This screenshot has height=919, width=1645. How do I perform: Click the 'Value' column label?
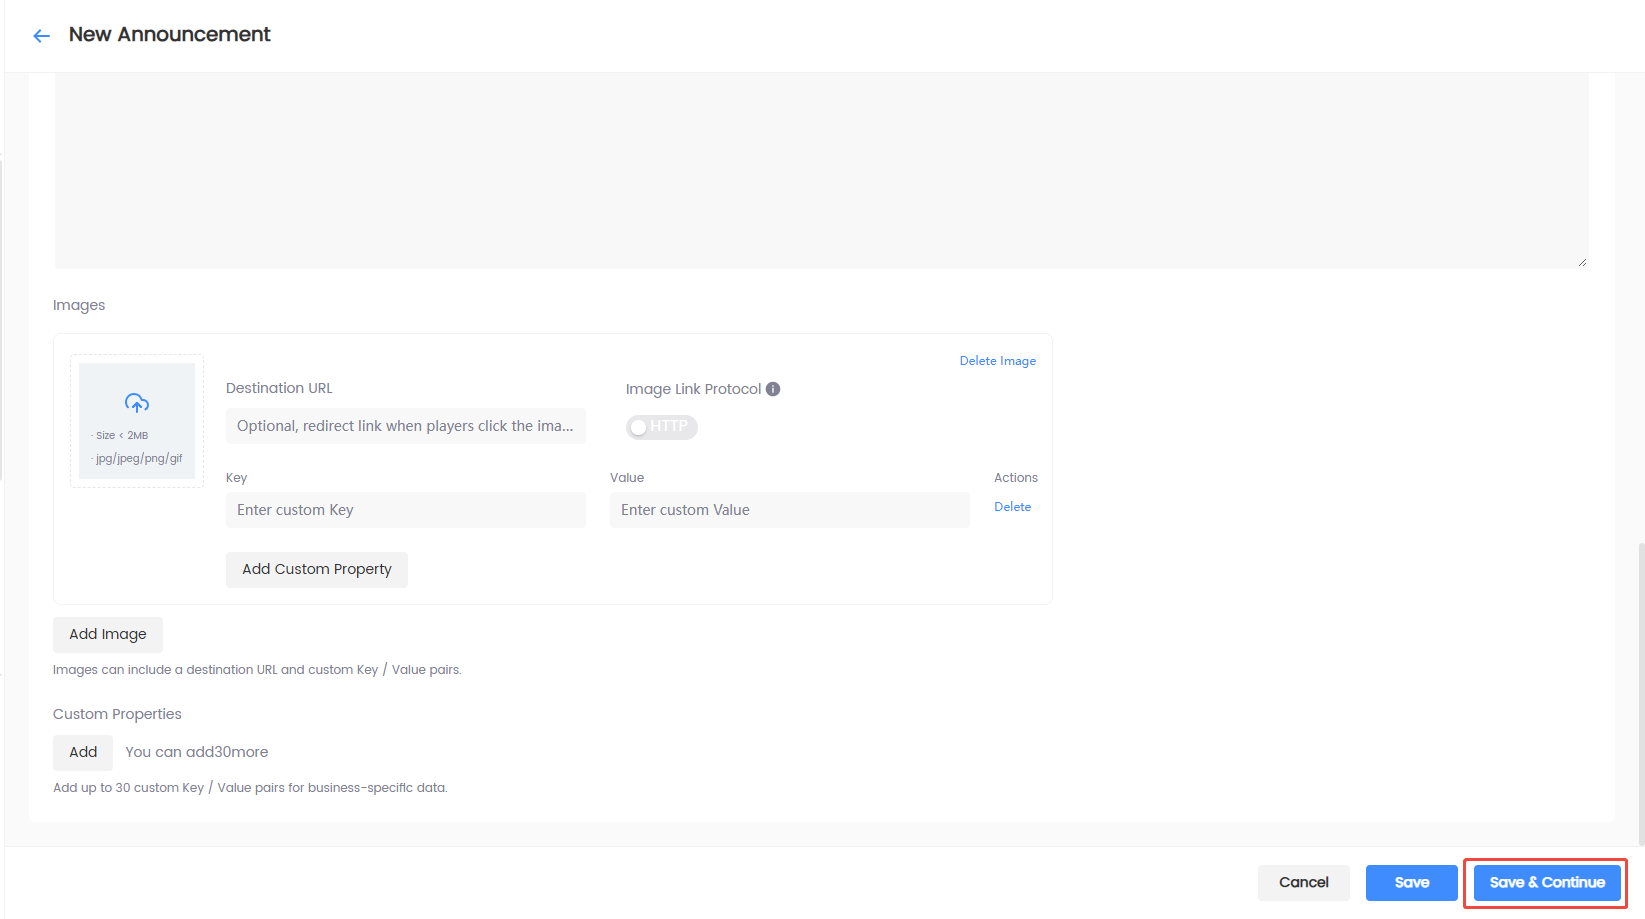627,478
